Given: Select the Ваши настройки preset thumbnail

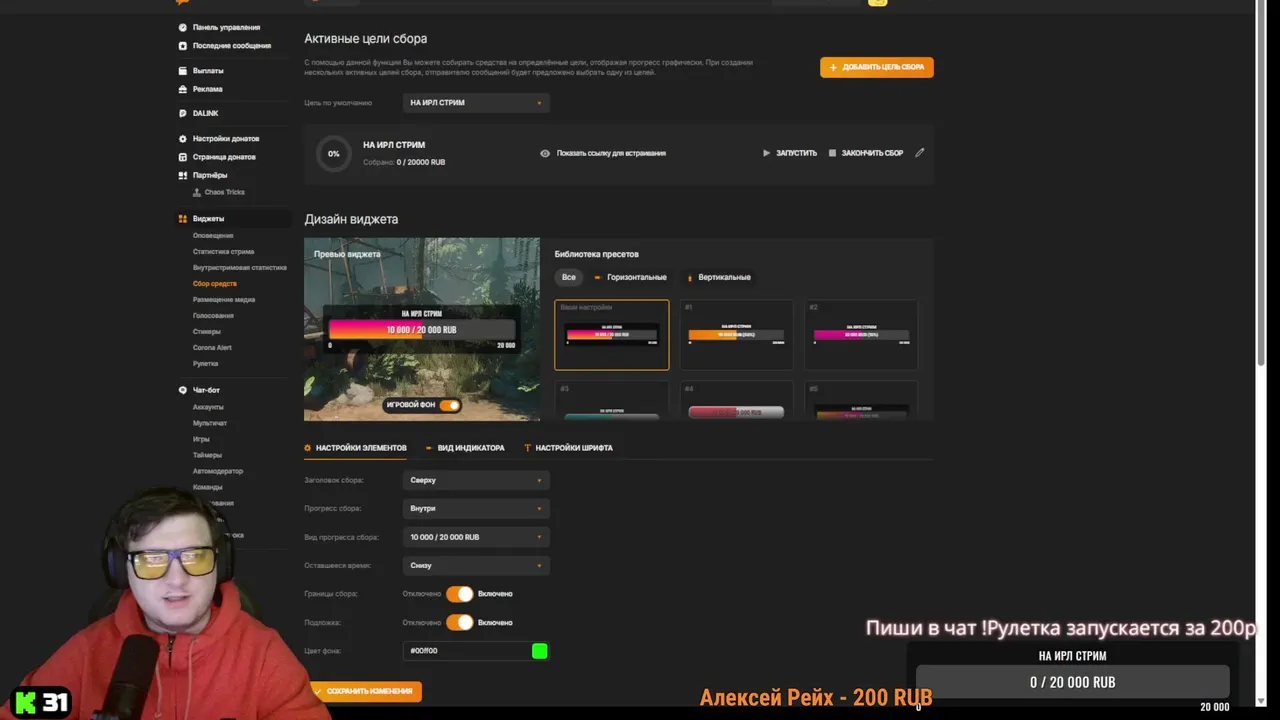Looking at the screenshot, I should pyautogui.click(x=612, y=335).
